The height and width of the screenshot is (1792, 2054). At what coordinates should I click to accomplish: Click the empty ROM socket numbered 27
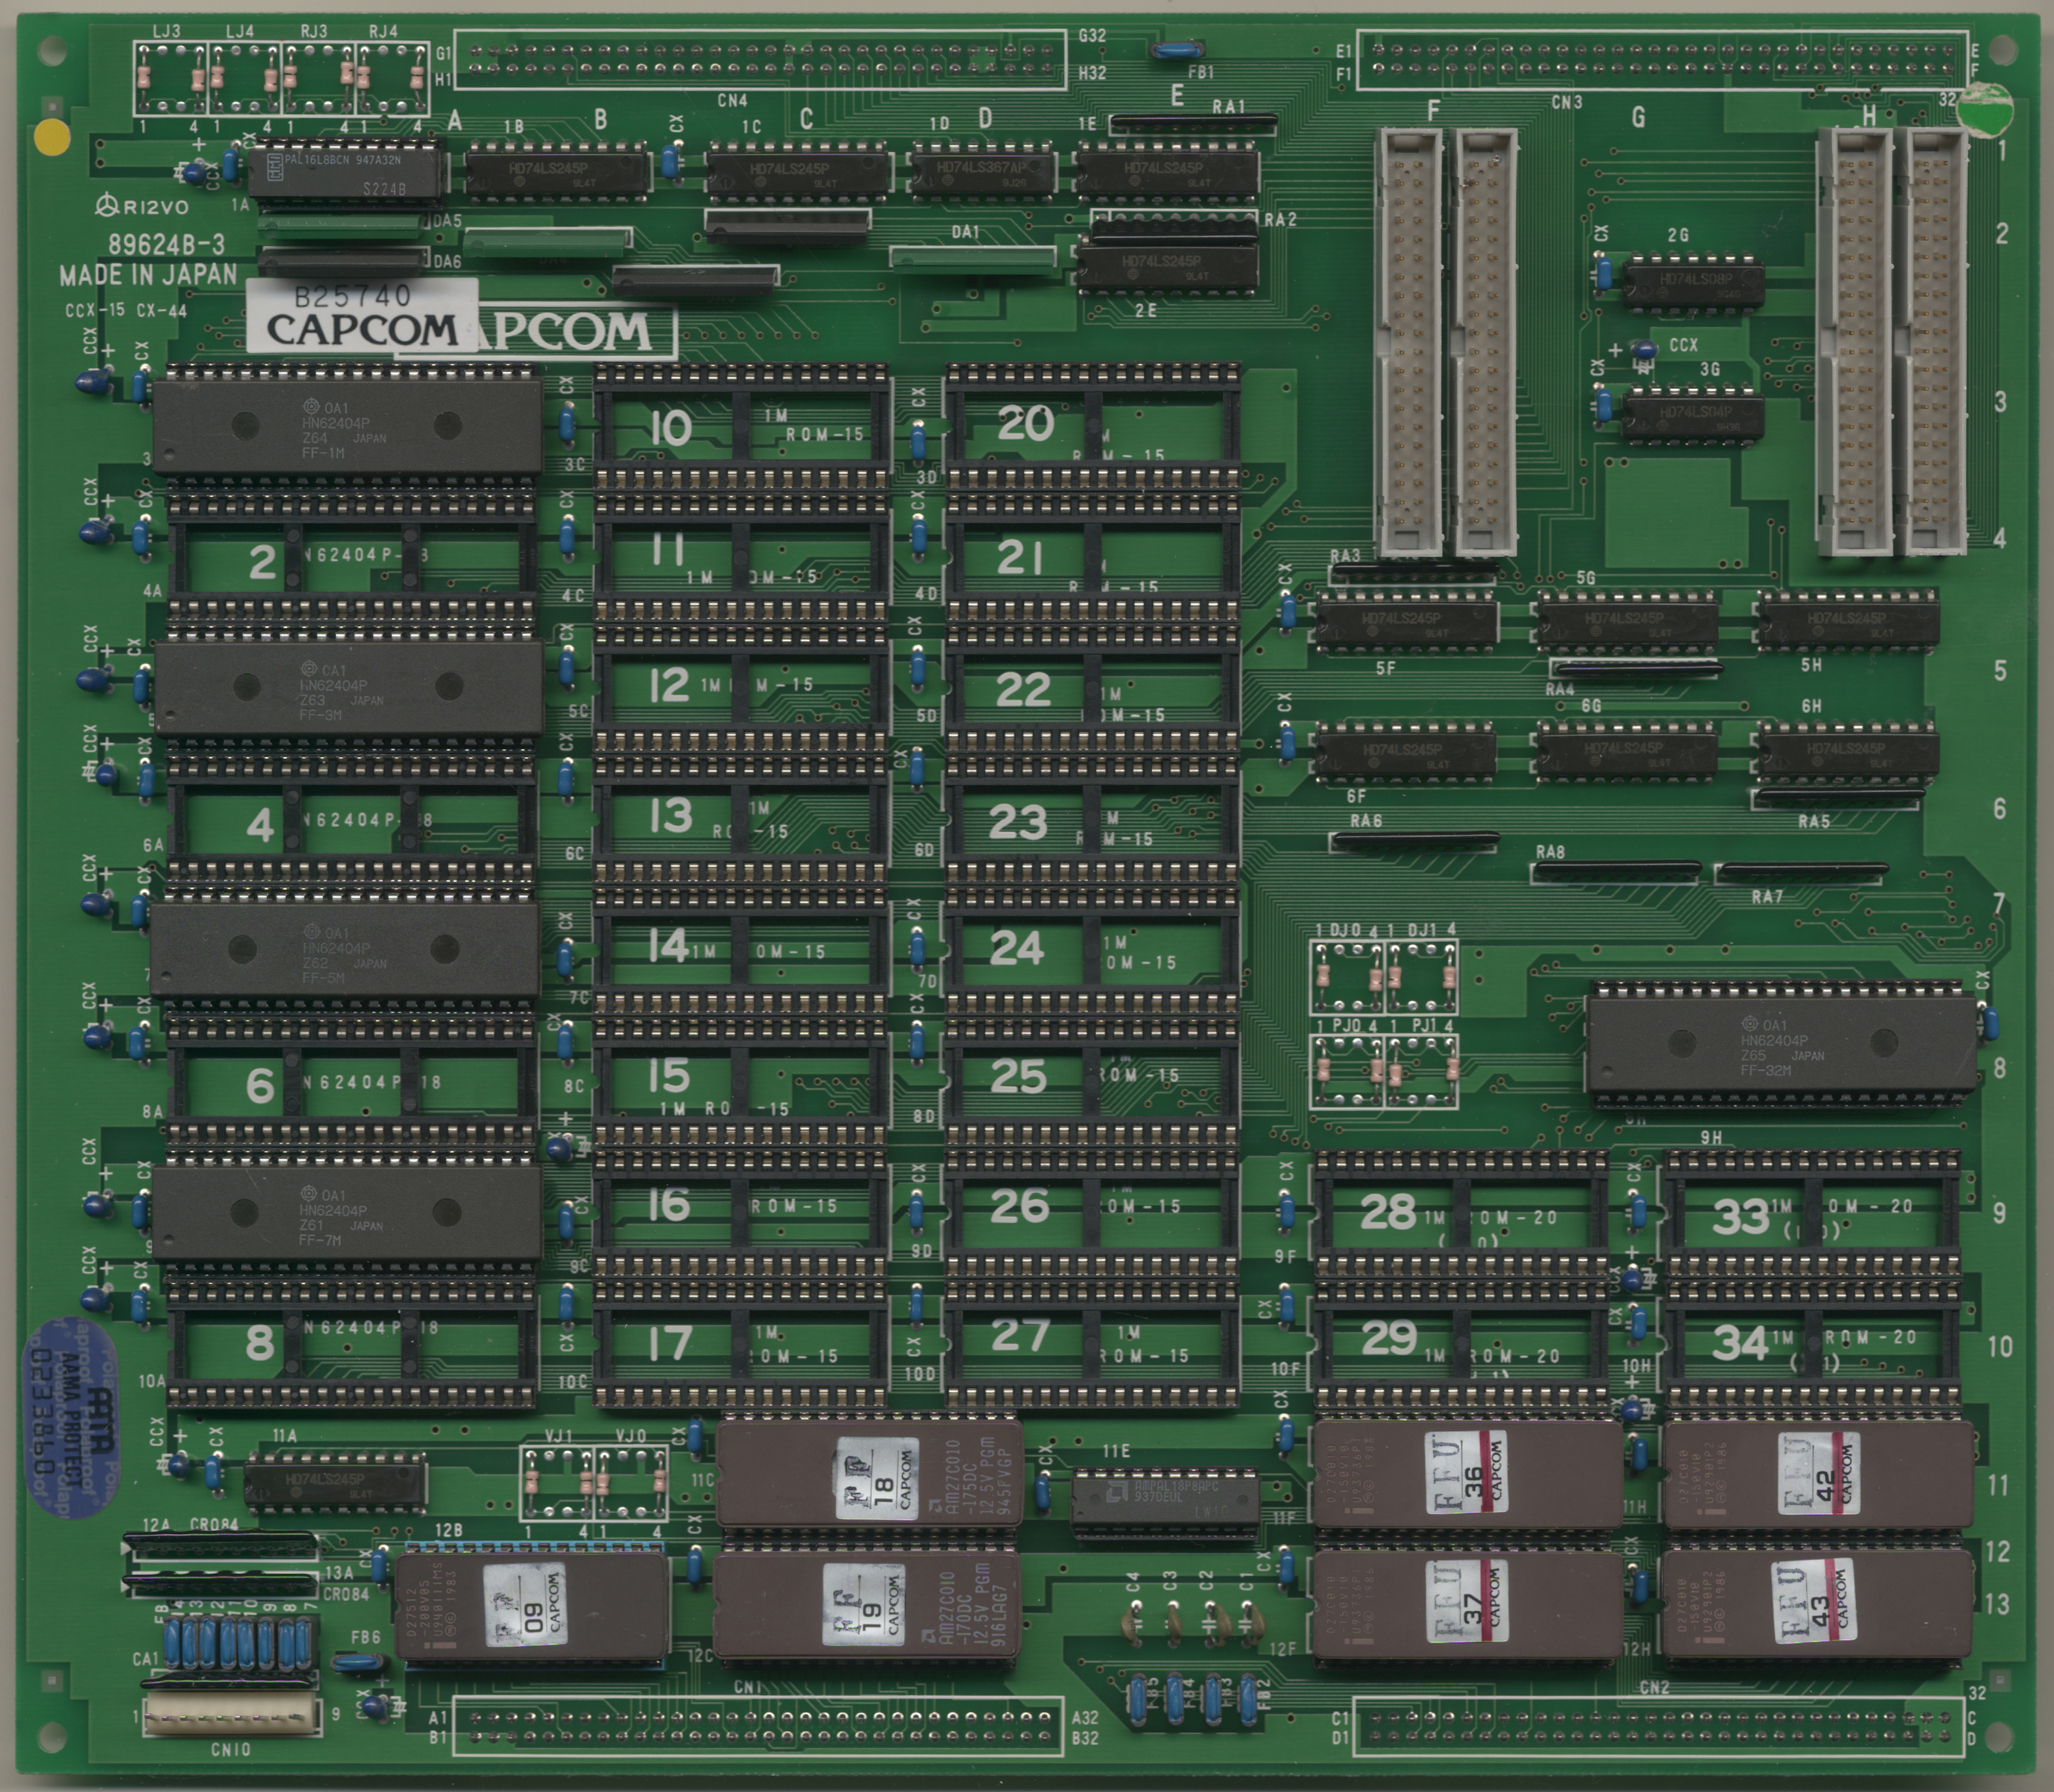tap(1094, 1345)
